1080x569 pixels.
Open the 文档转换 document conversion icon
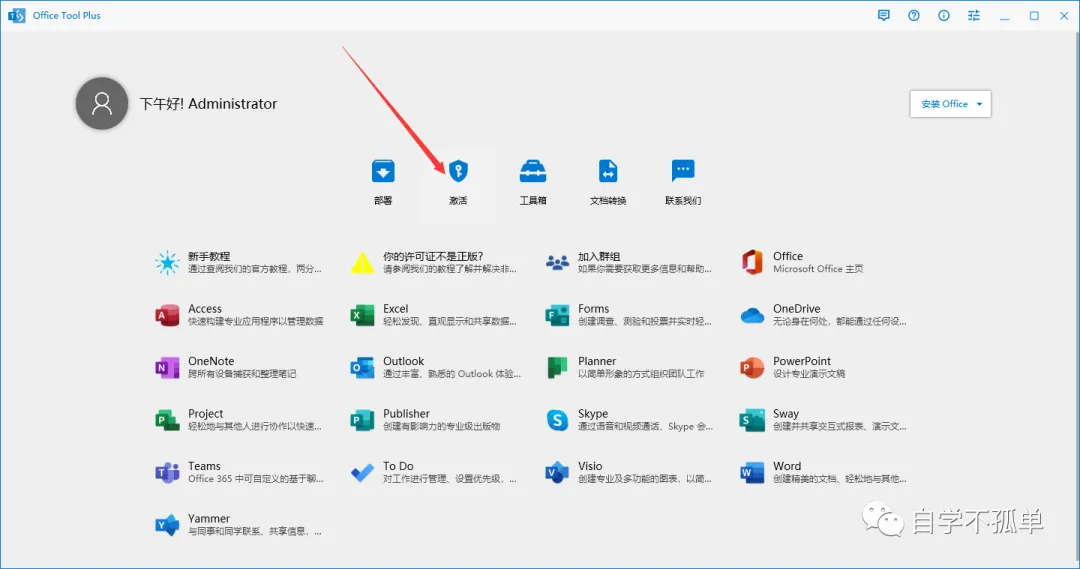(608, 171)
